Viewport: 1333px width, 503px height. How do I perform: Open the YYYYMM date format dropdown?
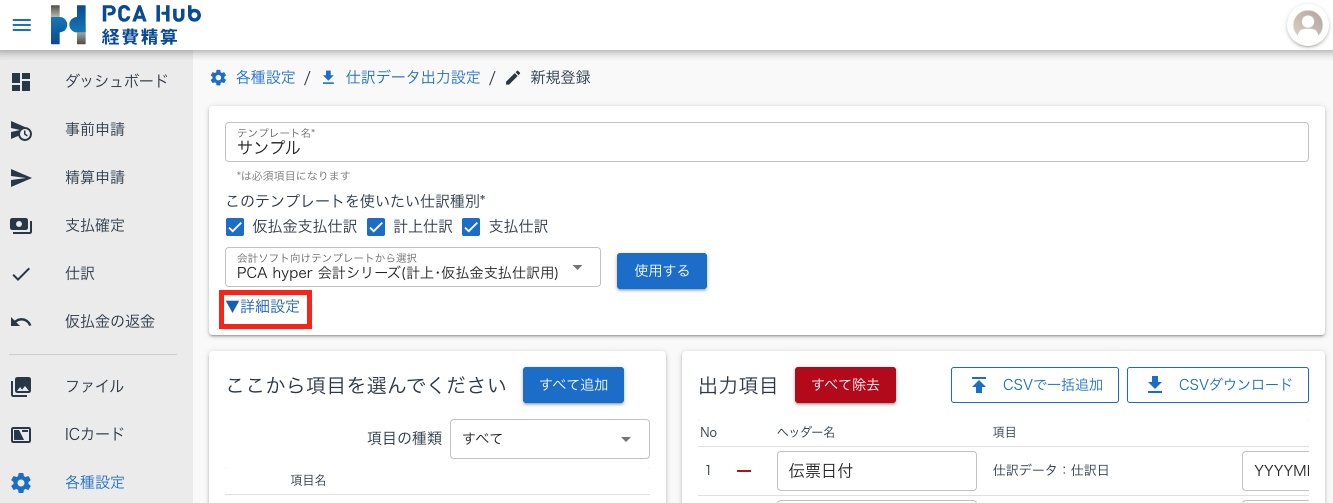[1275, 471]
